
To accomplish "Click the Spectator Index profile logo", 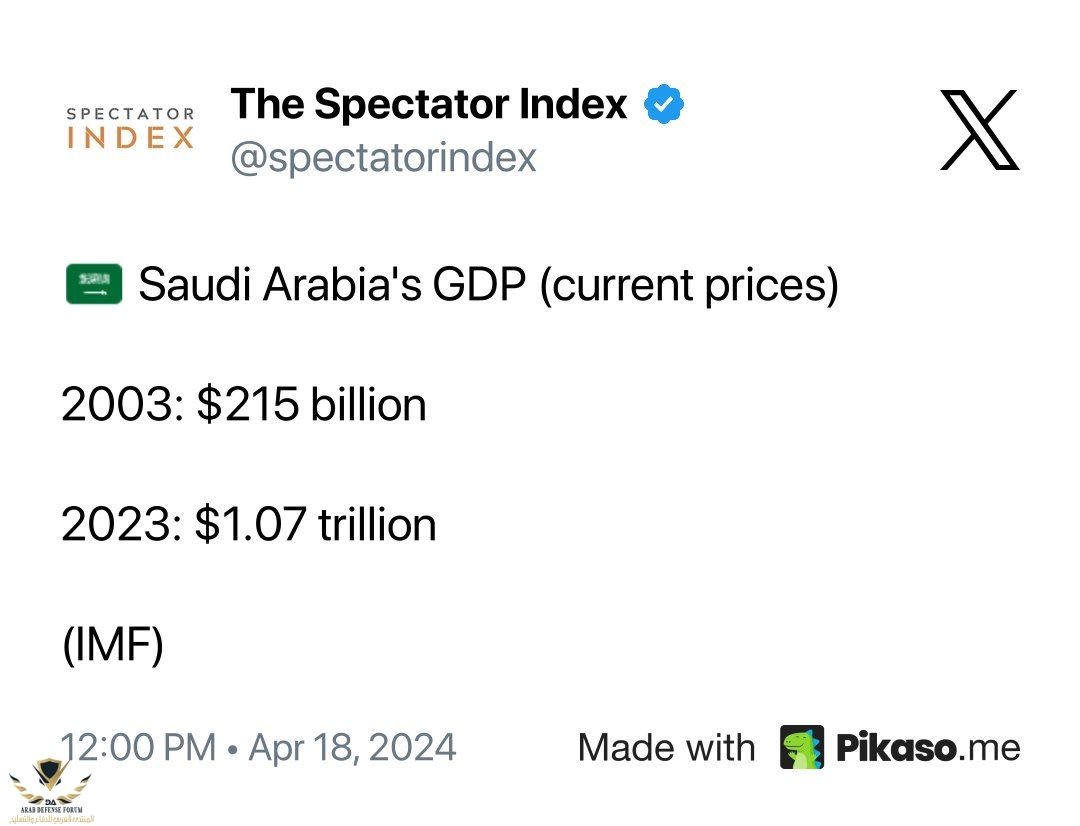I will click(x=130, y=128).
